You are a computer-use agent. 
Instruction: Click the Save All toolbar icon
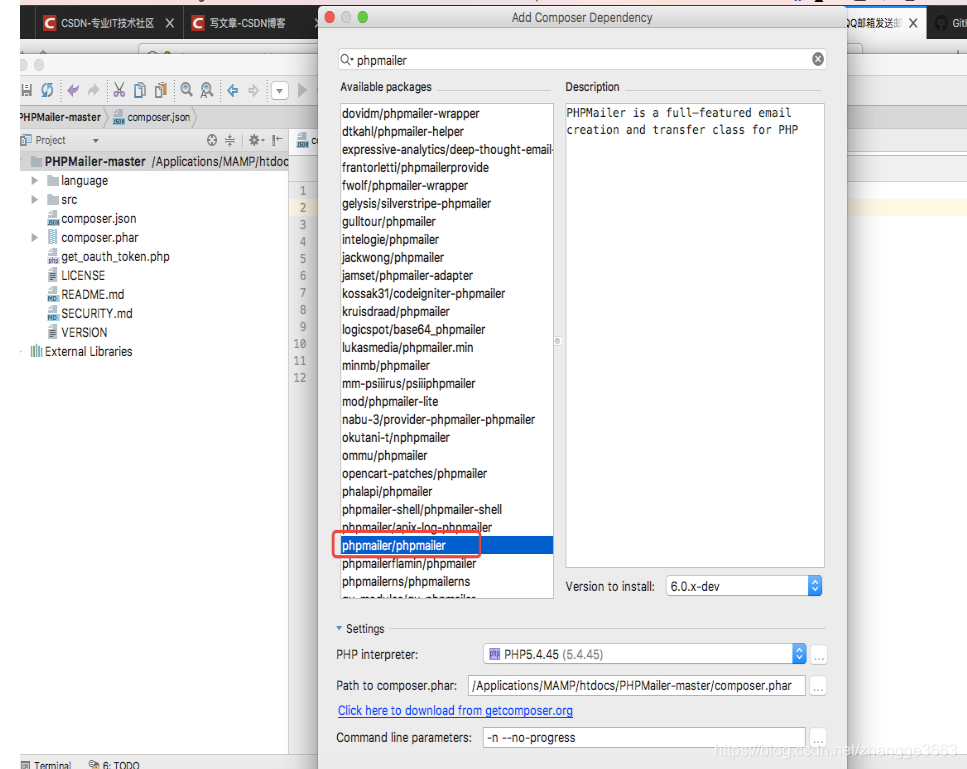point(27,91)
